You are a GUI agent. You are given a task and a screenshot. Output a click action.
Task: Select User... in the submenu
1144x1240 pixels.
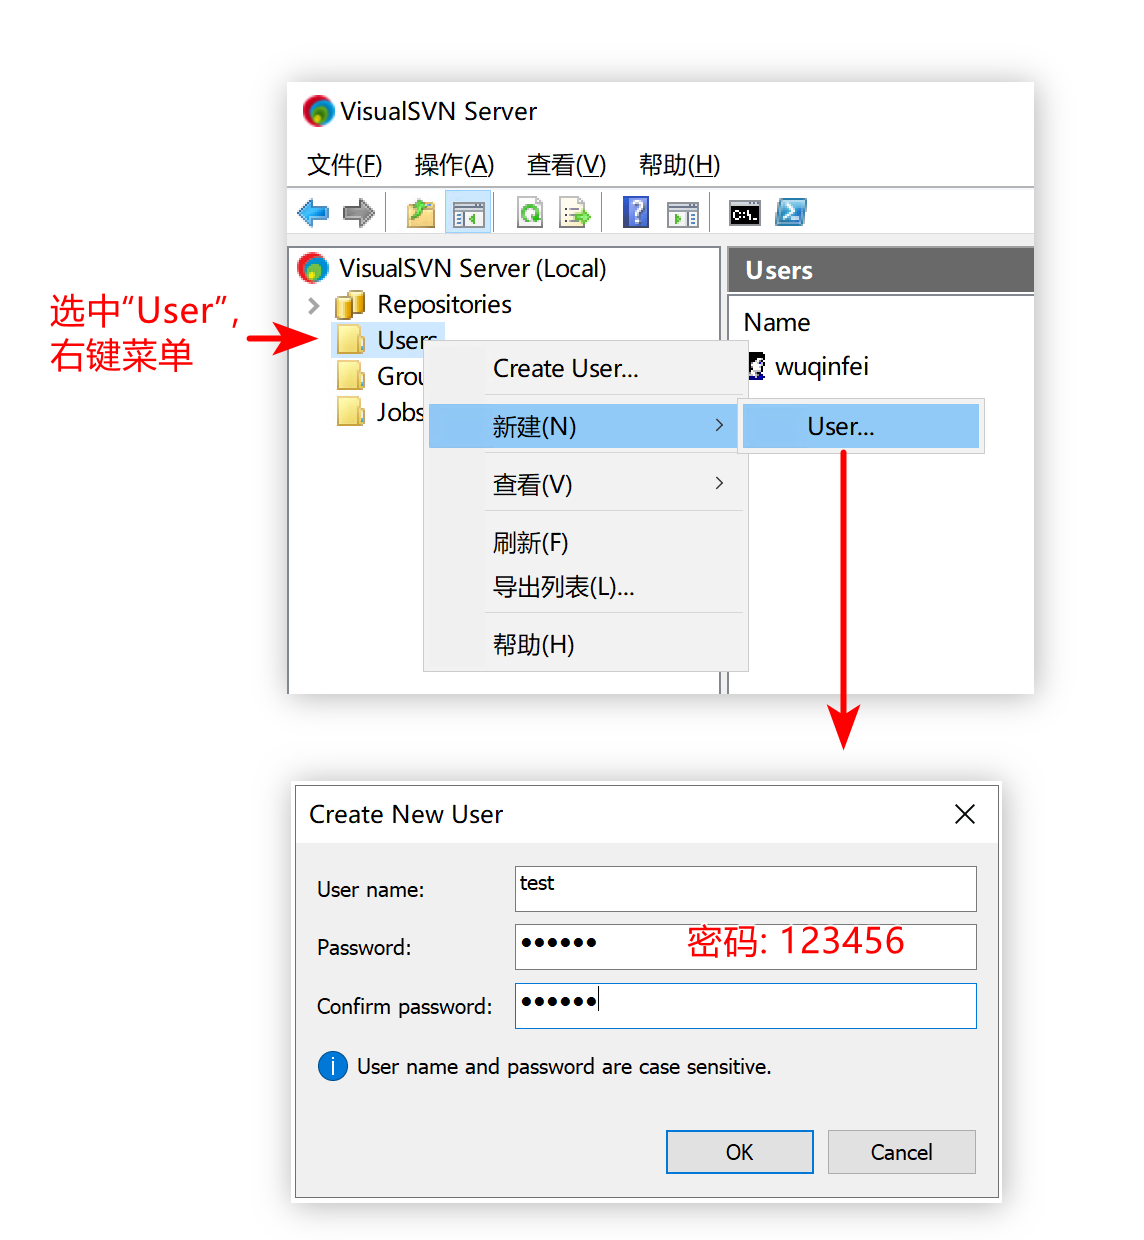coord(860,426)
